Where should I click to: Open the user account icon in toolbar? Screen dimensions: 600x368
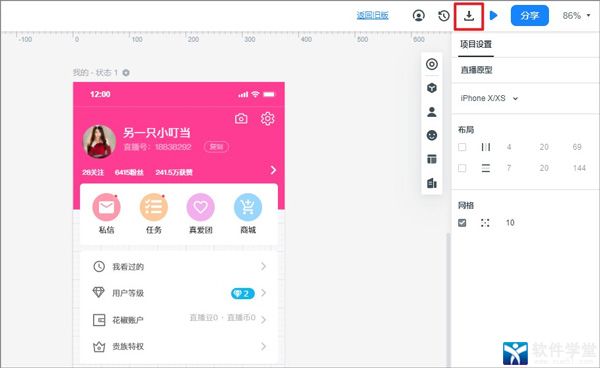(419, 16)
